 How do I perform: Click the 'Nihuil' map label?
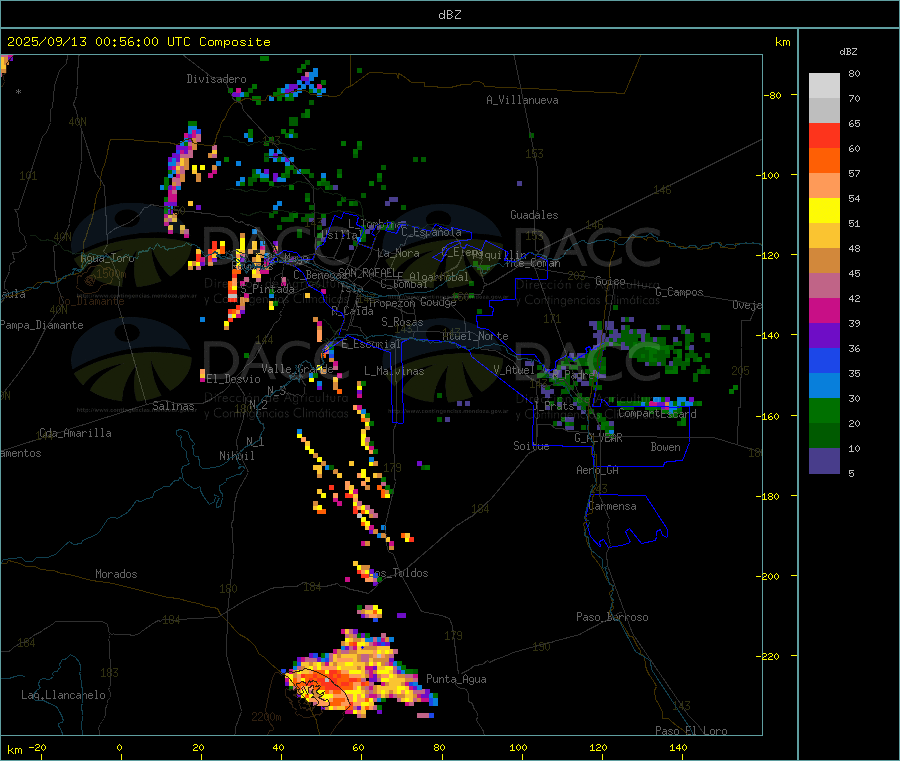coord(236,456)
